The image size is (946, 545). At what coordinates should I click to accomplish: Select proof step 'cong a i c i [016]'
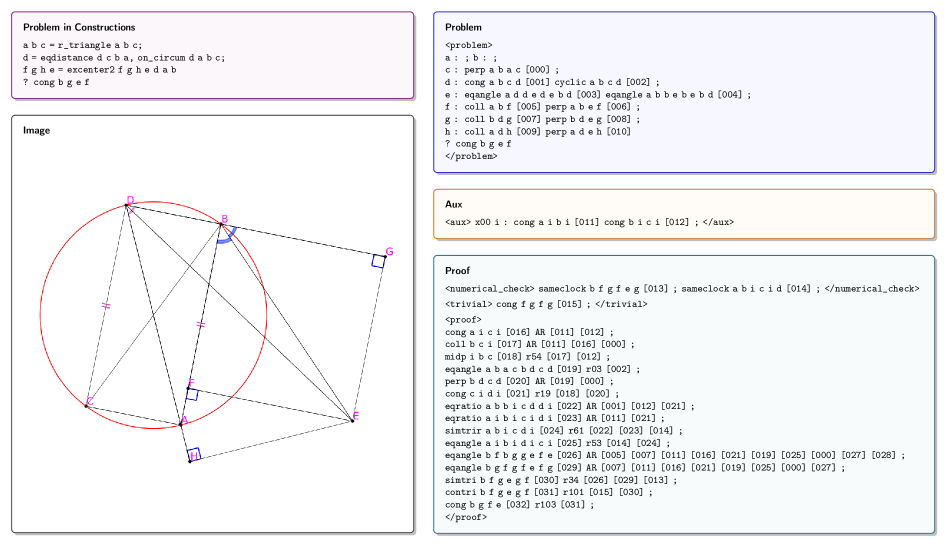click(529, 332)
